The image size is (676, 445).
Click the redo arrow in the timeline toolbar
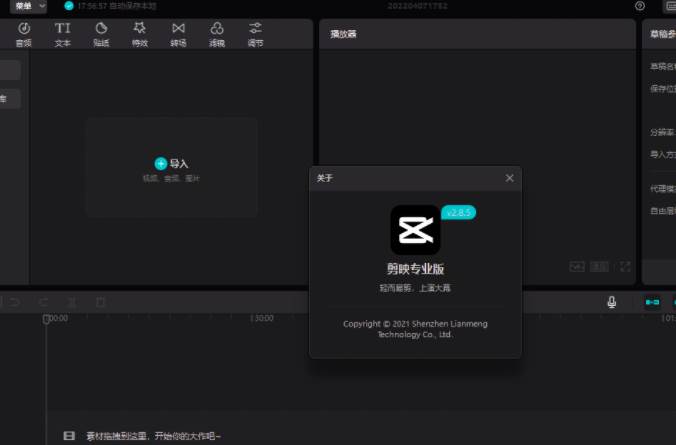click(44, 302)
